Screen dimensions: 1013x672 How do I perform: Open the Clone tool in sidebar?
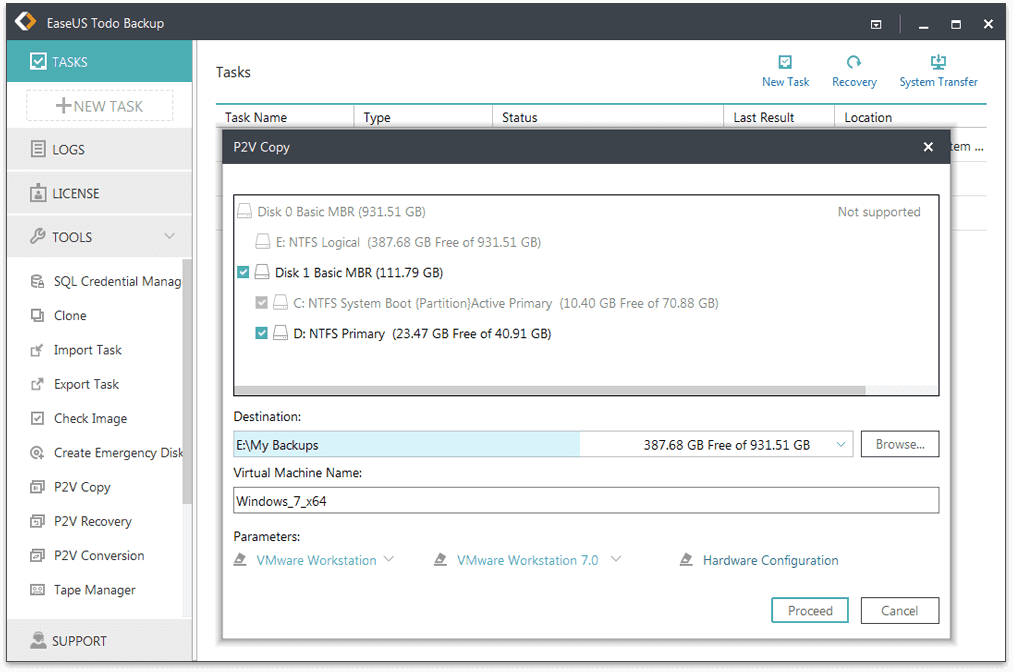[x=70, y=315]
